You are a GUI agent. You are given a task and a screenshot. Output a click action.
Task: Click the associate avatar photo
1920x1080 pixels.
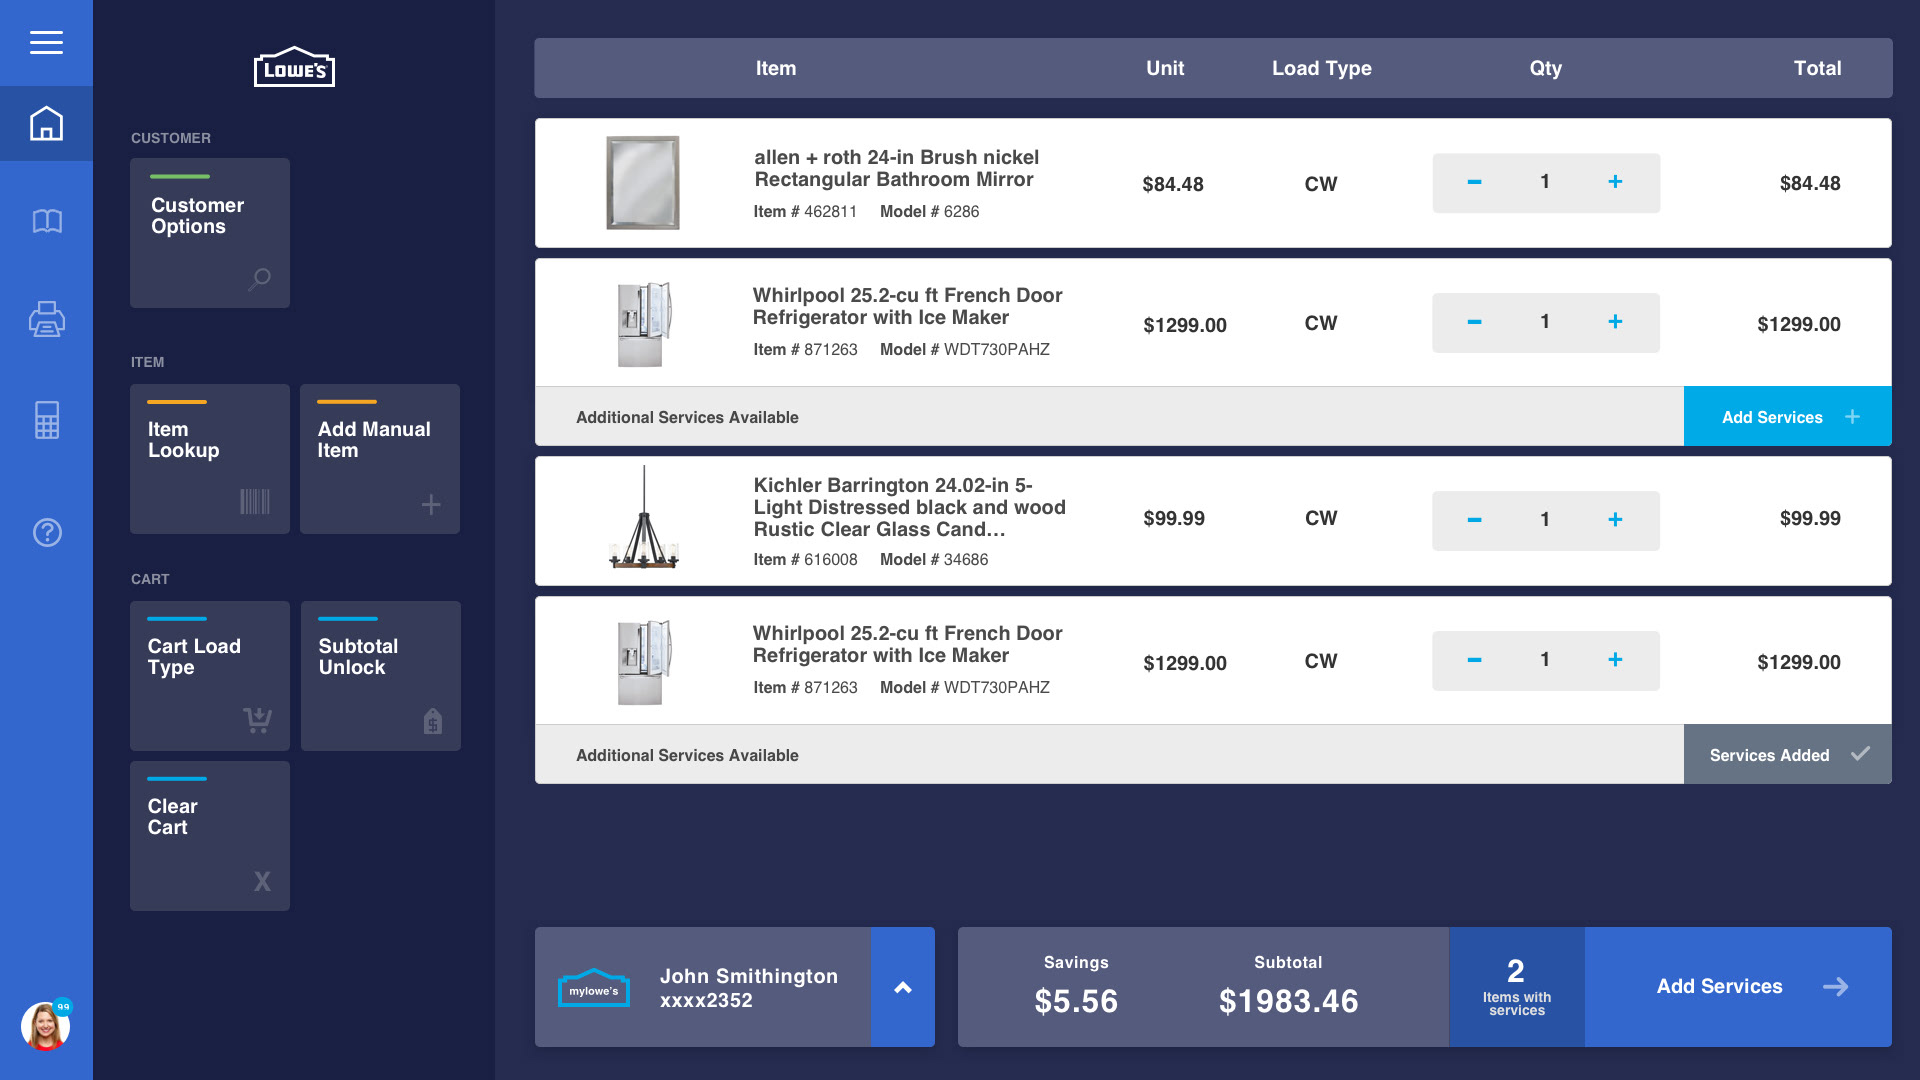(x=44, y=1027)
